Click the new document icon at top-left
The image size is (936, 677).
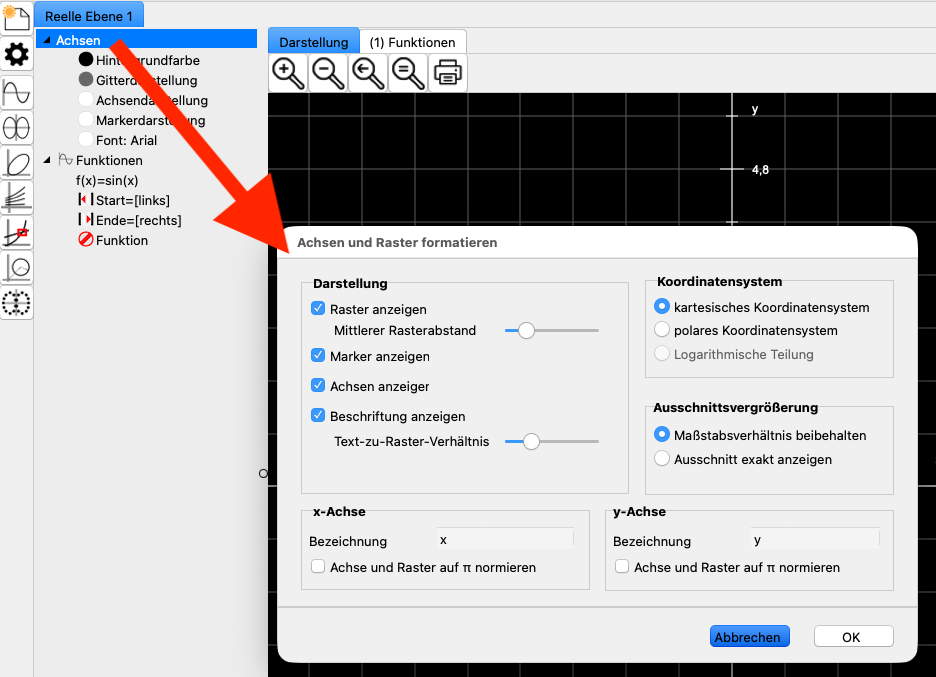pyautogui.click(x=17, y=17)
